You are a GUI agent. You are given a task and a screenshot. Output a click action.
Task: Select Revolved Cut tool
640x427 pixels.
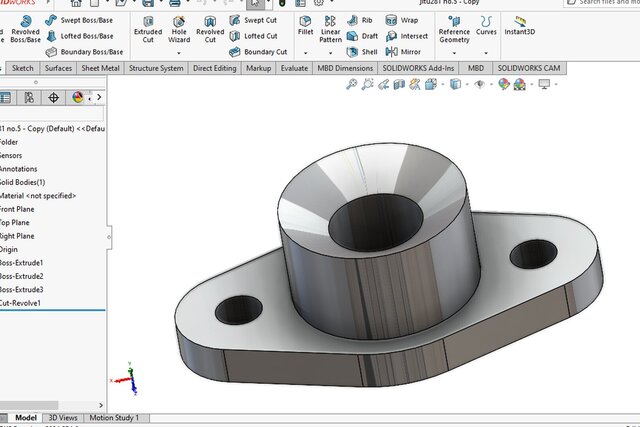pyautogui.click(x=210, y=29)
